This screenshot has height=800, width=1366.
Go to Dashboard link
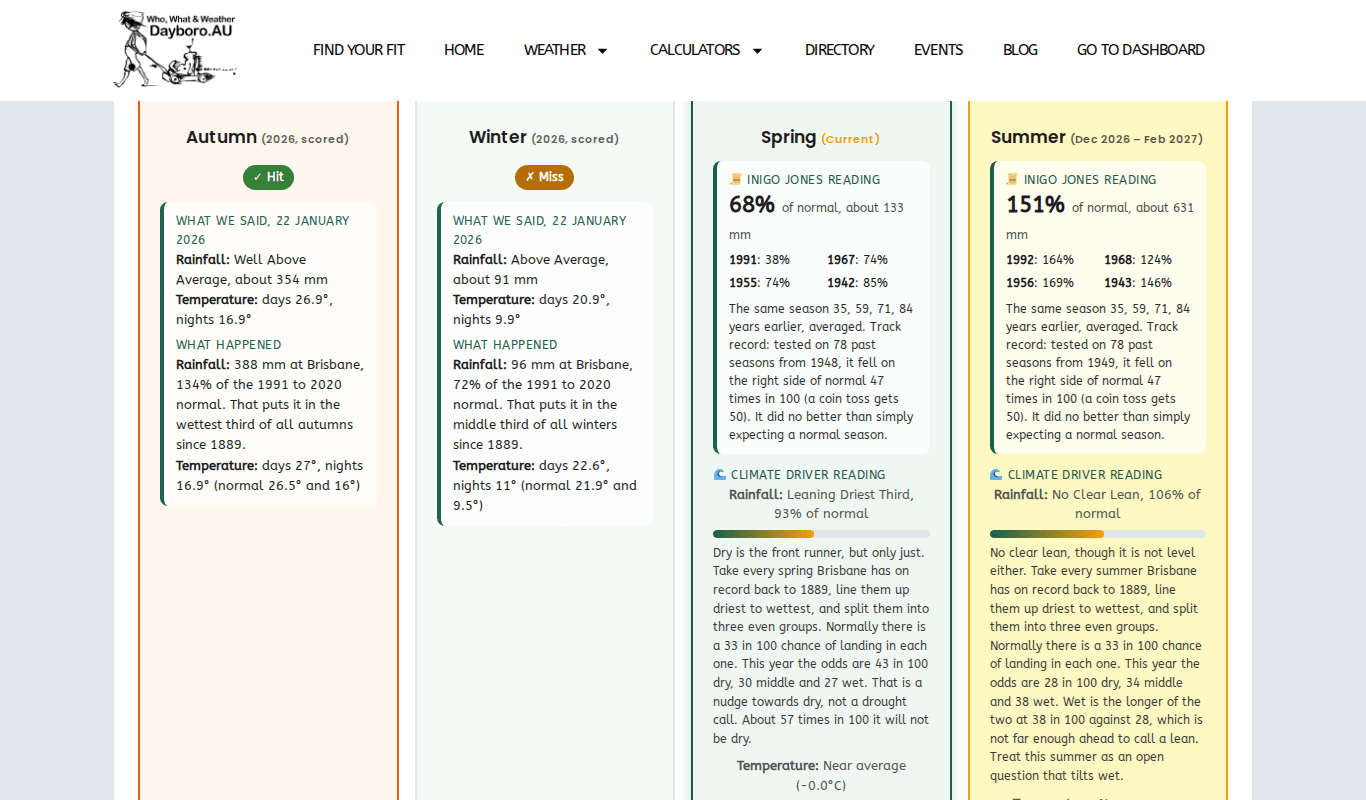1141,50
